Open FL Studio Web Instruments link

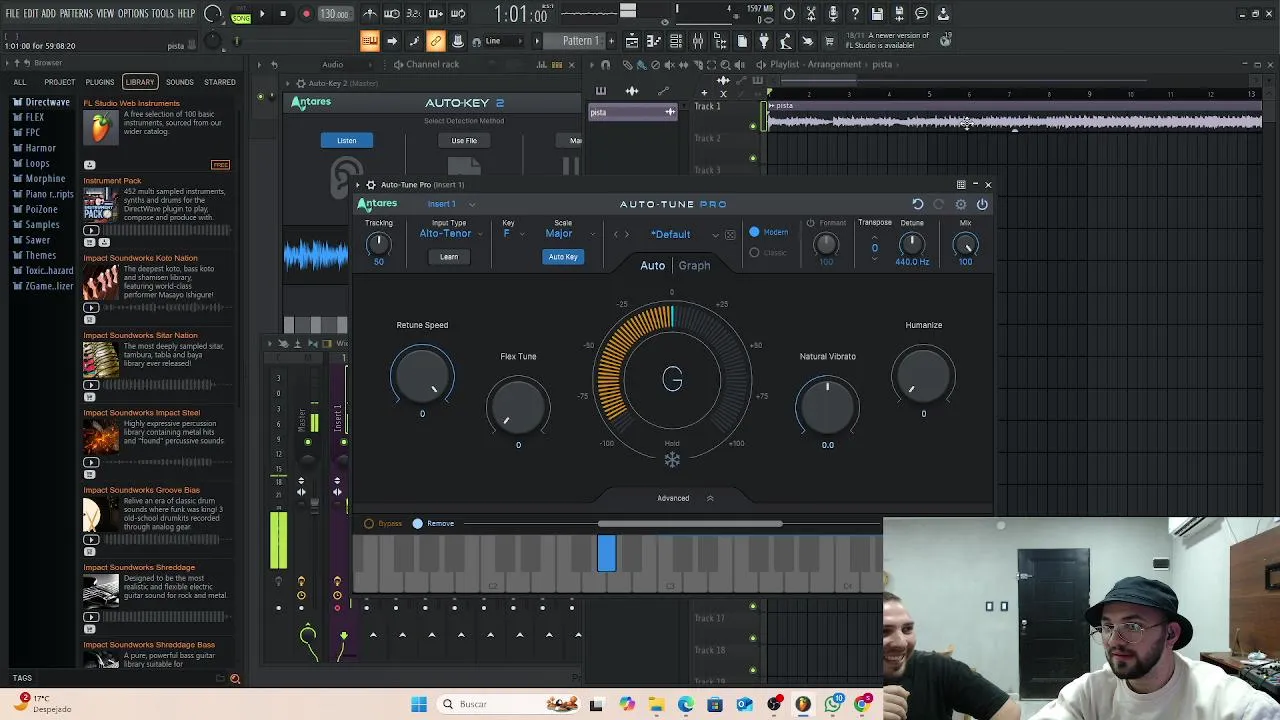pos(131,103)
